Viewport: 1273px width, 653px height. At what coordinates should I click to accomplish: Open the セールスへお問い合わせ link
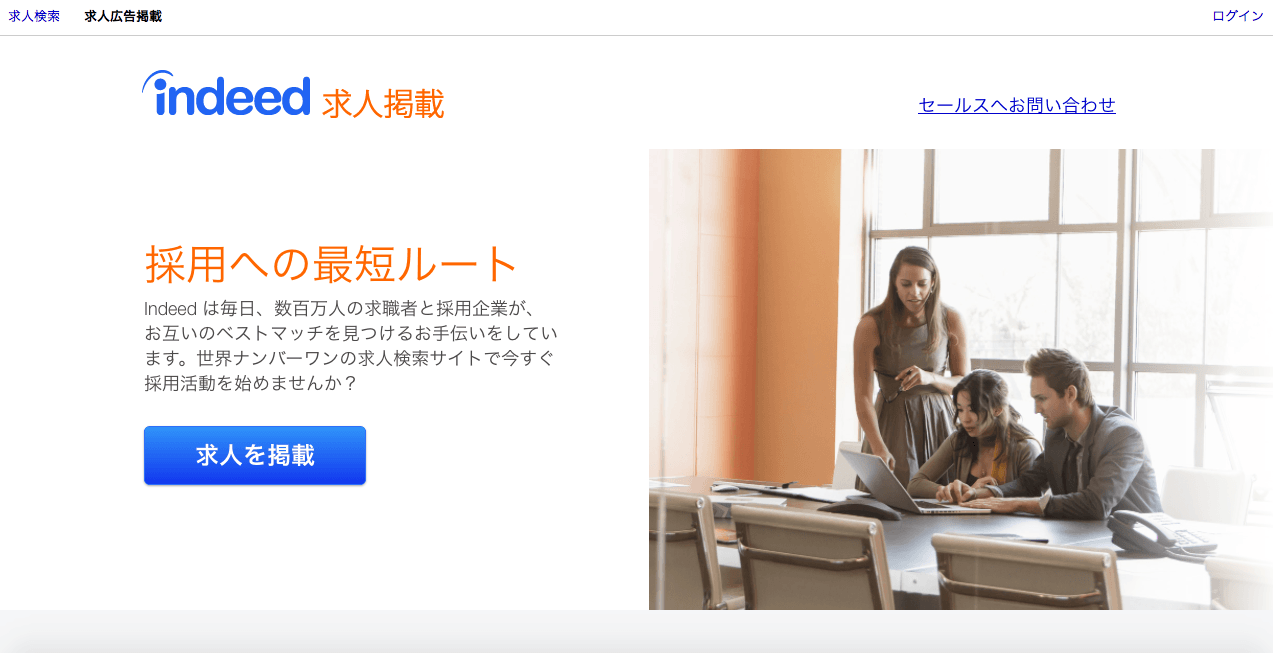(1016, 105)
